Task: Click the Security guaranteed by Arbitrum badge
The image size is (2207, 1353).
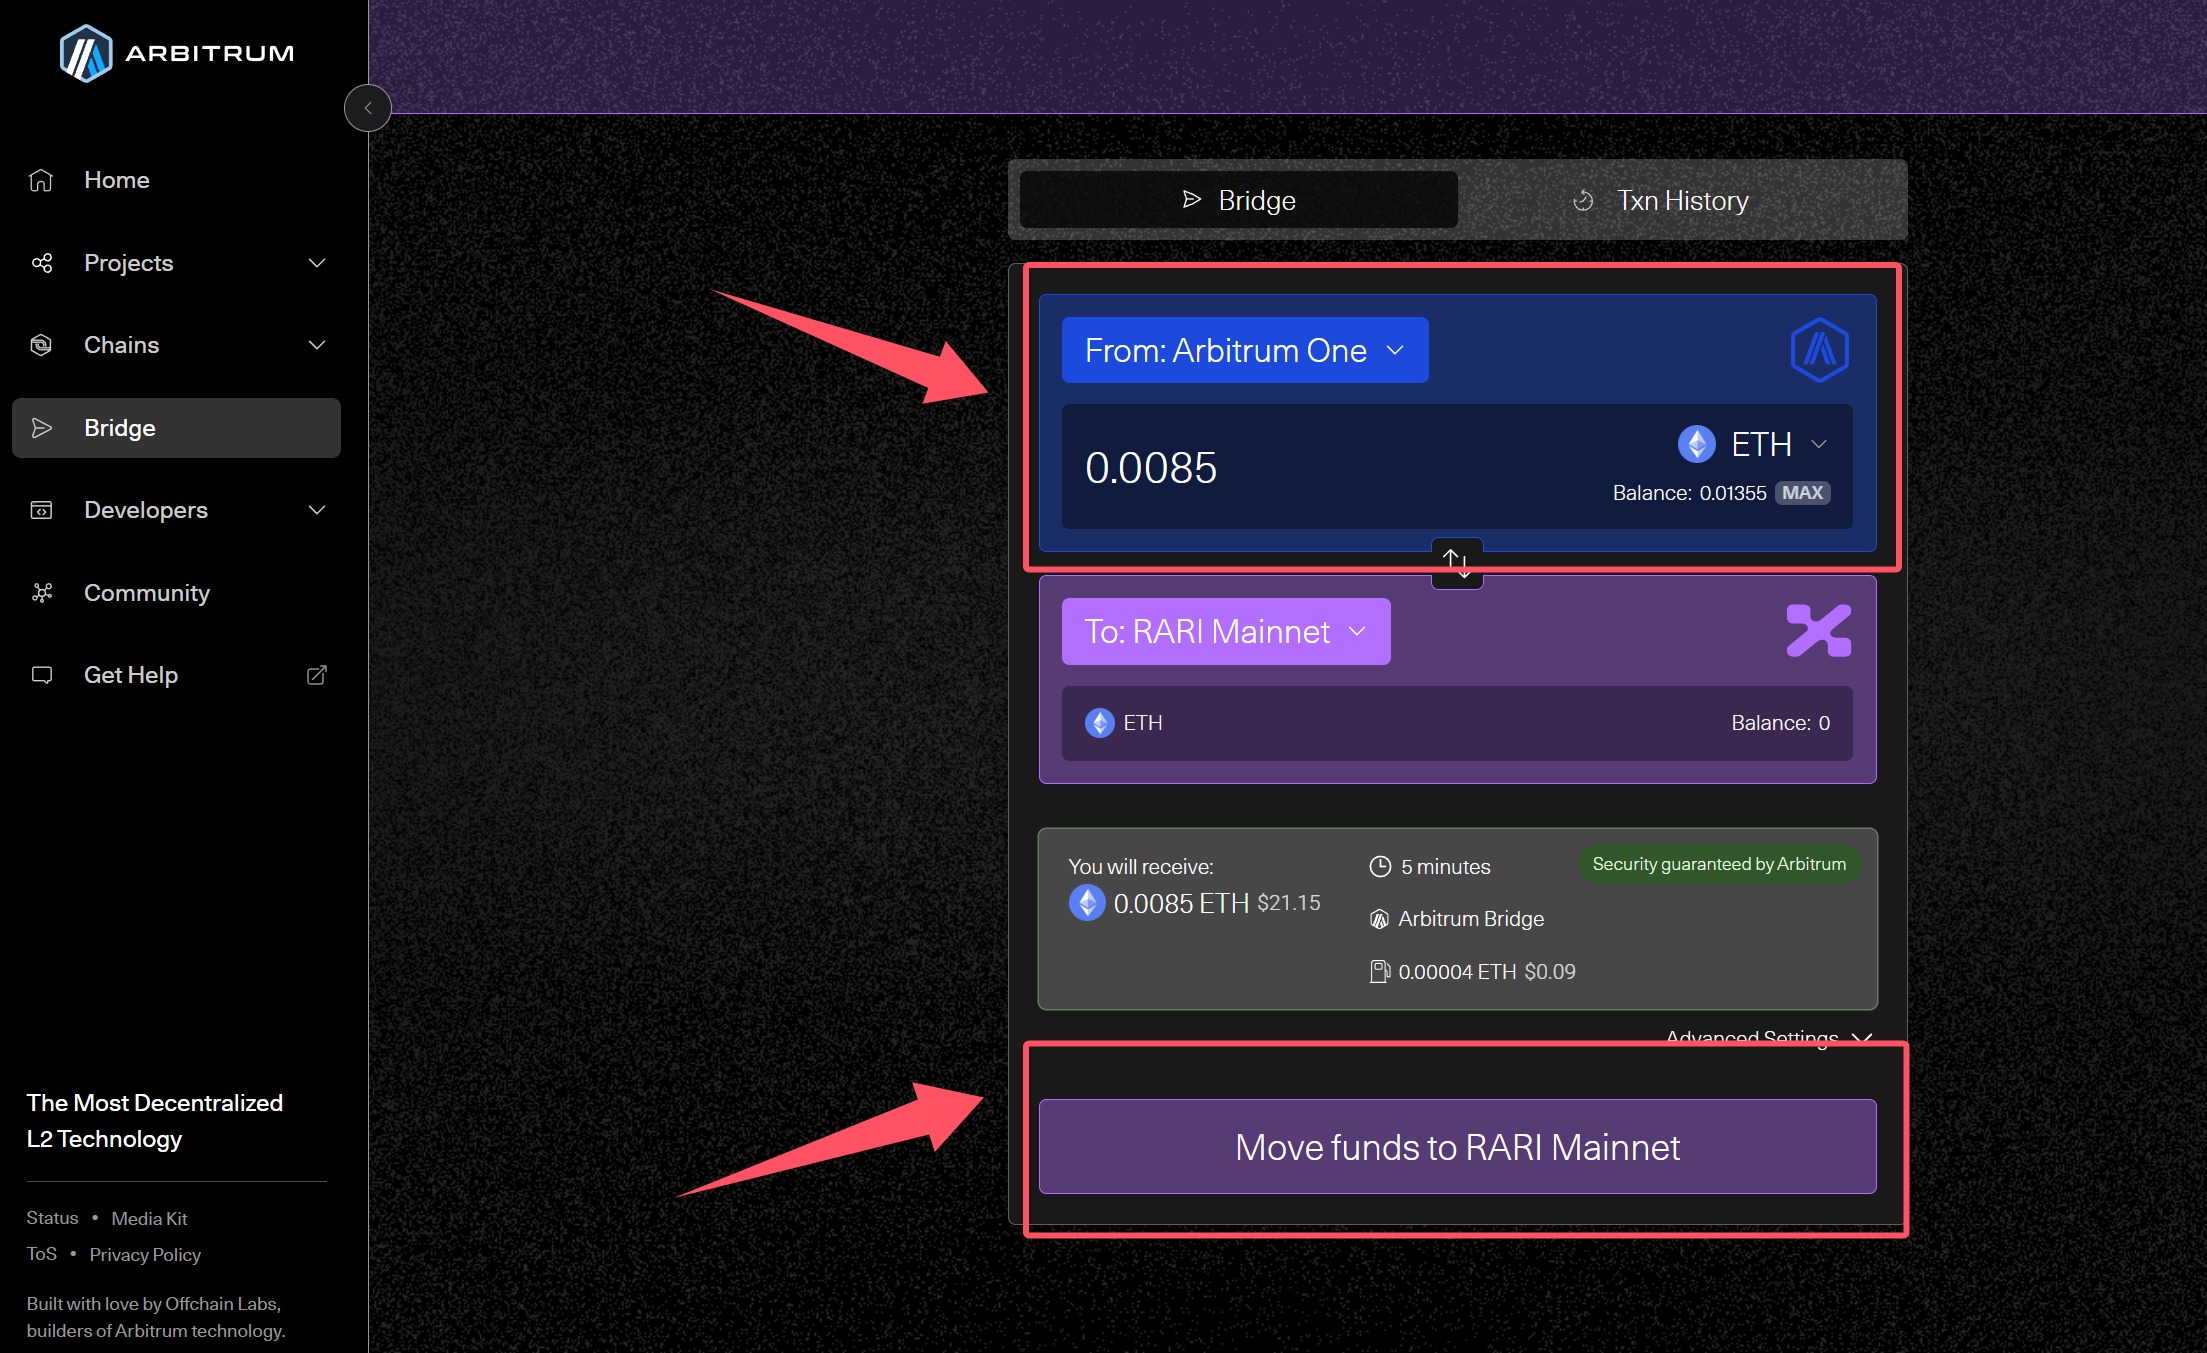Action: pos(1719,864)
